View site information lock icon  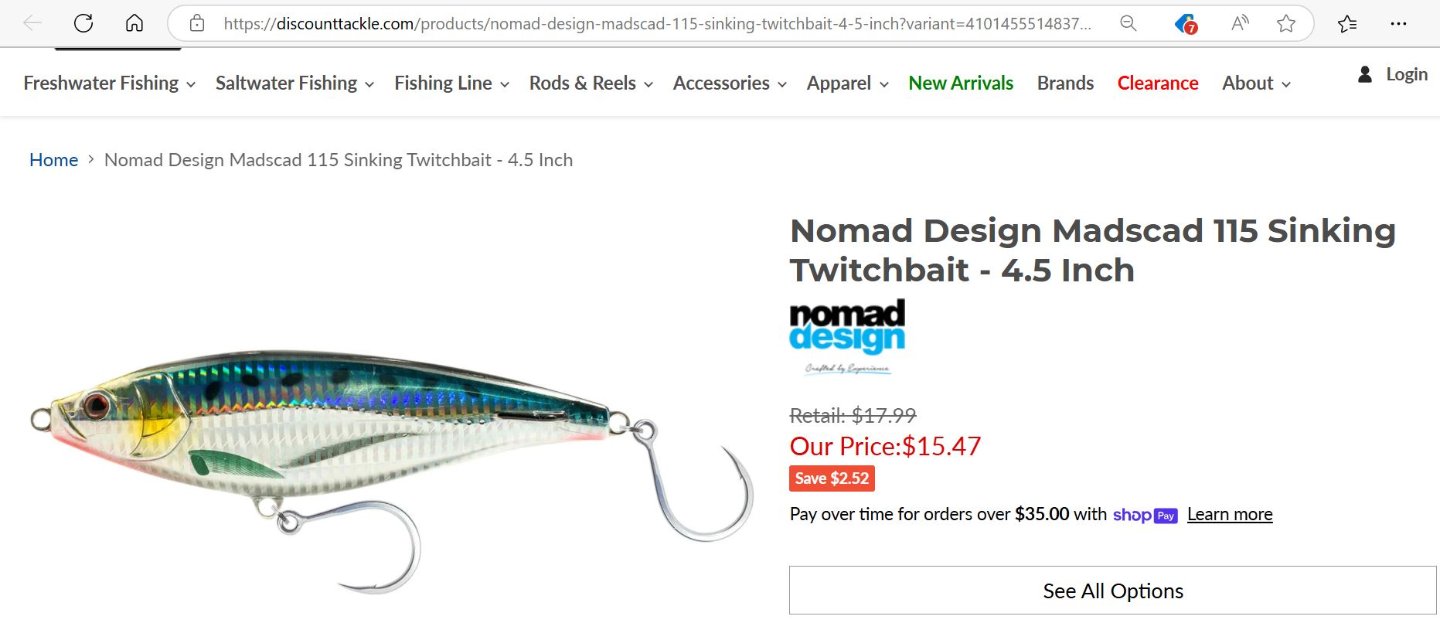tap(197, 23)
